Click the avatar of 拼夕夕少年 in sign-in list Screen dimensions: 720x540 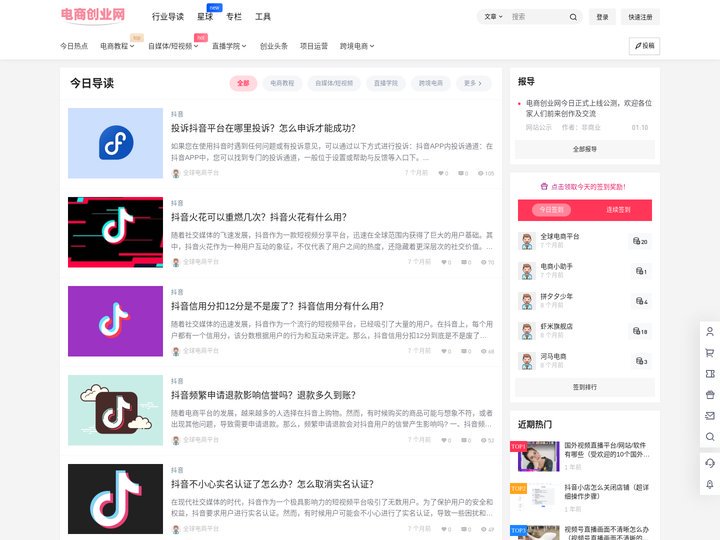[x=527, y=301]
